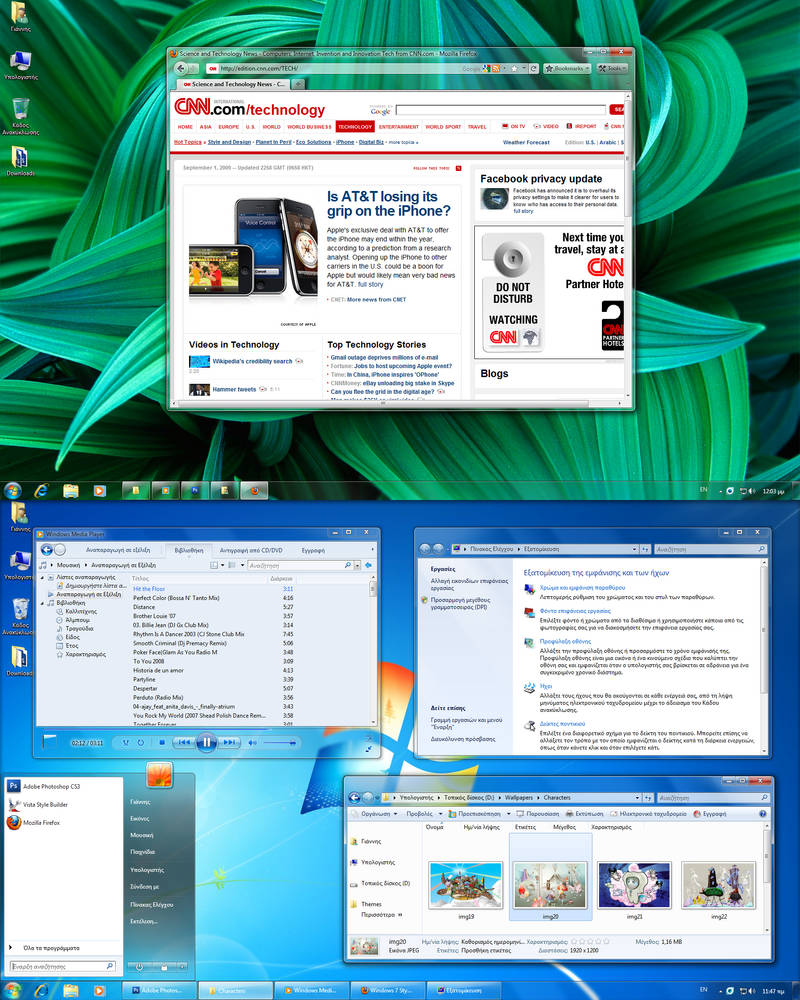Open the Οργάνωση menu in Explorer
Viewport: 800px width, 1000px height.
375,814
